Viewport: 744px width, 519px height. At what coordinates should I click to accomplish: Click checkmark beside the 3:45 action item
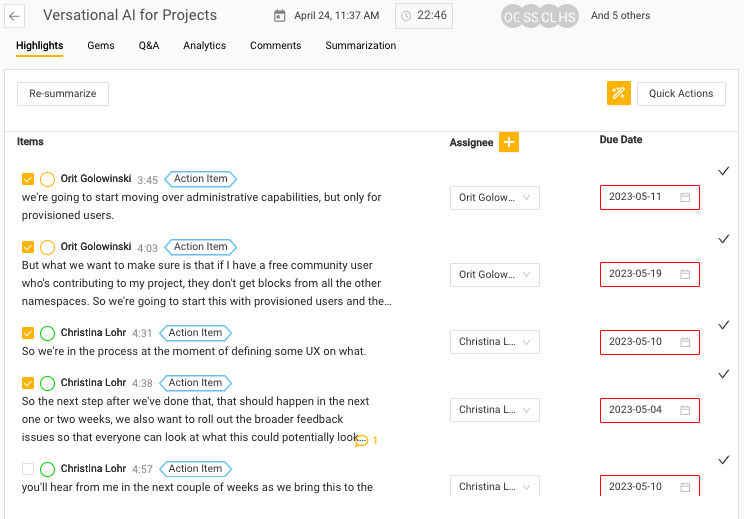[724, 171]
